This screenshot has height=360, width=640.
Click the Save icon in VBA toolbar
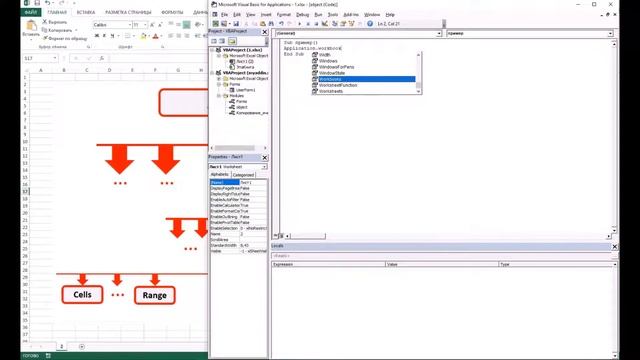(x=236, y=24)
